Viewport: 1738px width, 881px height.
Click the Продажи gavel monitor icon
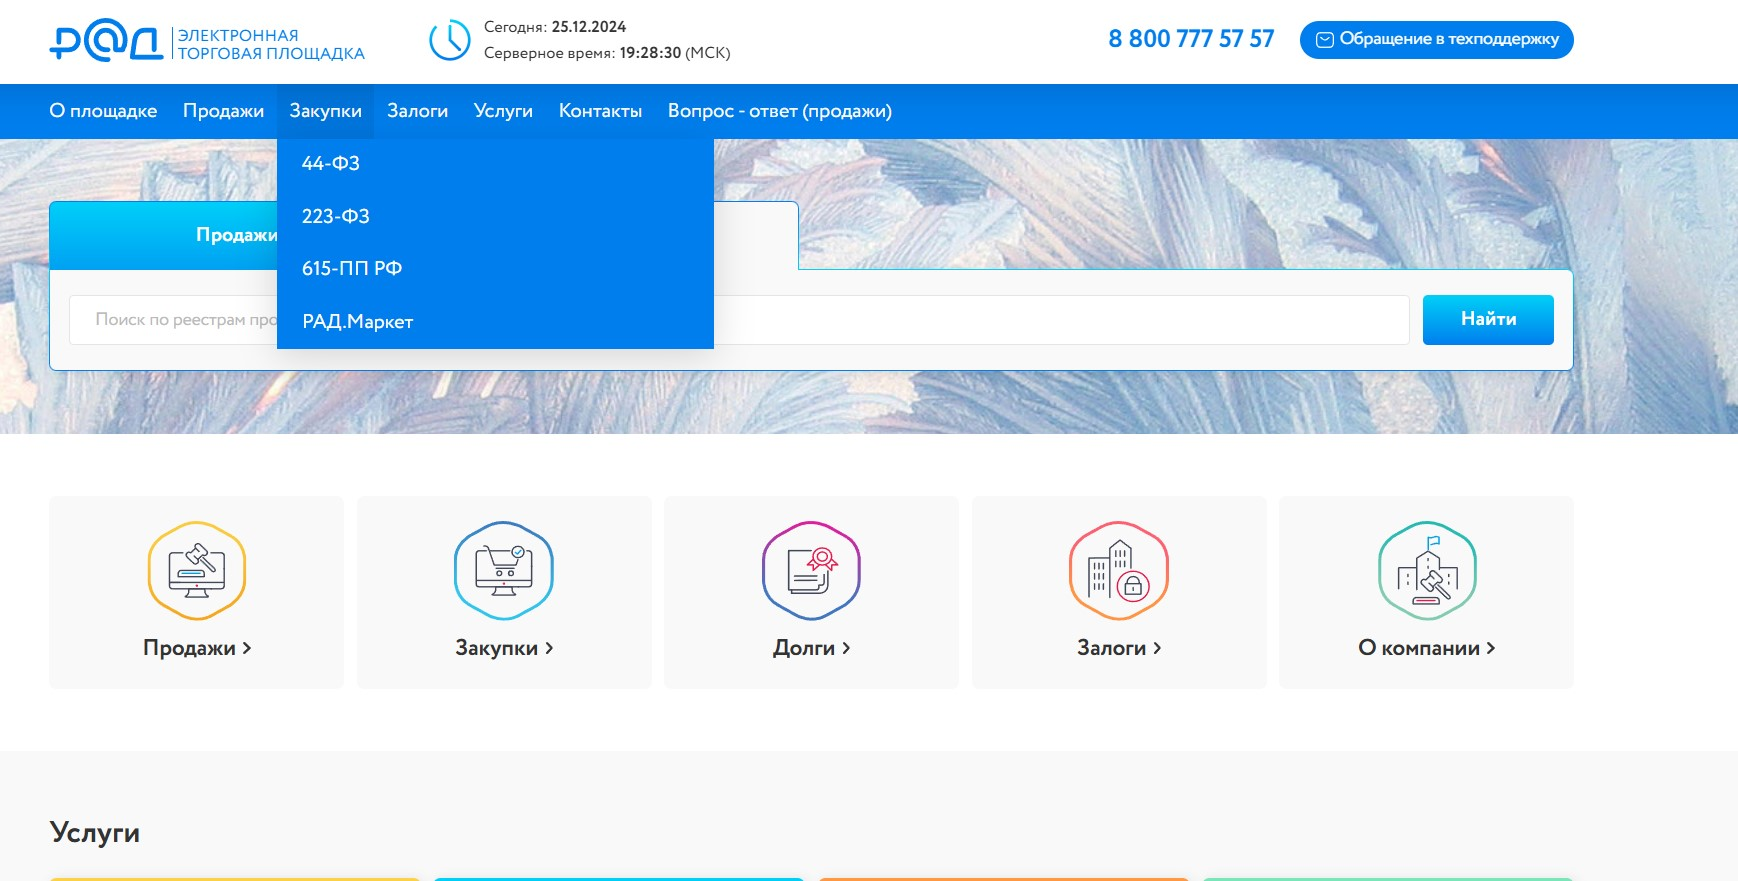coord(197,571)
